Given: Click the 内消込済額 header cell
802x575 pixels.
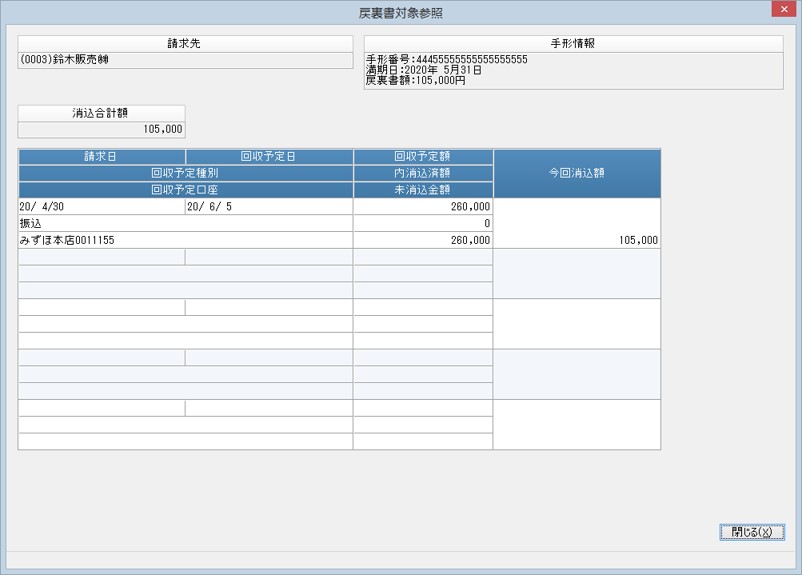Looking at the screenshot, I should click(x=422, y=173).
